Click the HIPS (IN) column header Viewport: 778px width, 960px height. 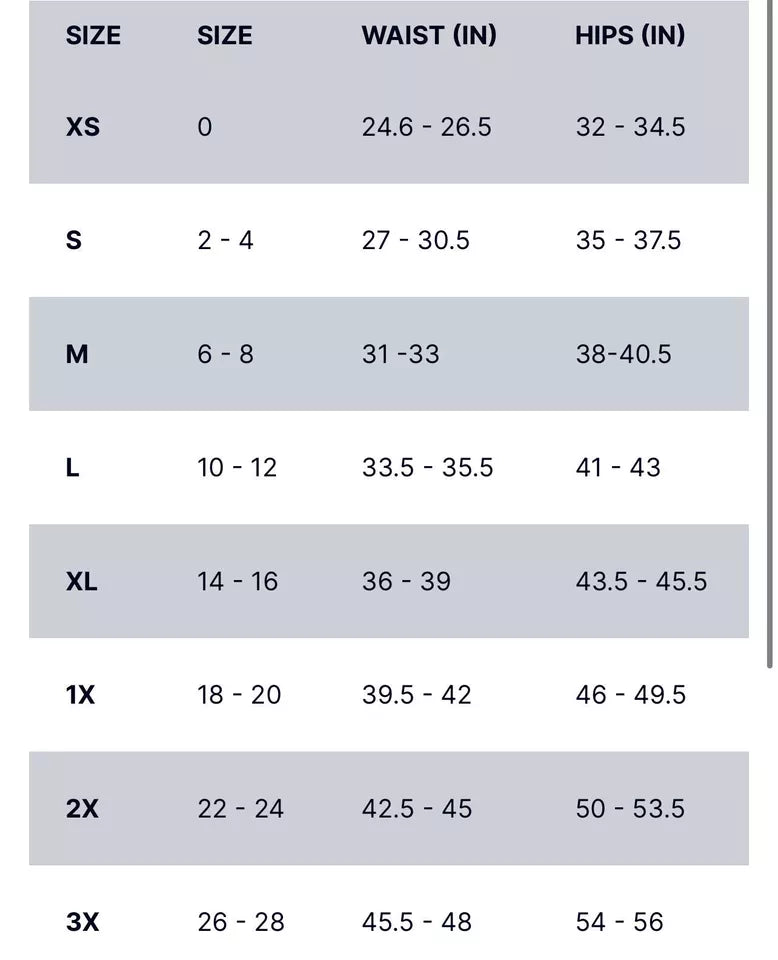[x=630, y=36]
